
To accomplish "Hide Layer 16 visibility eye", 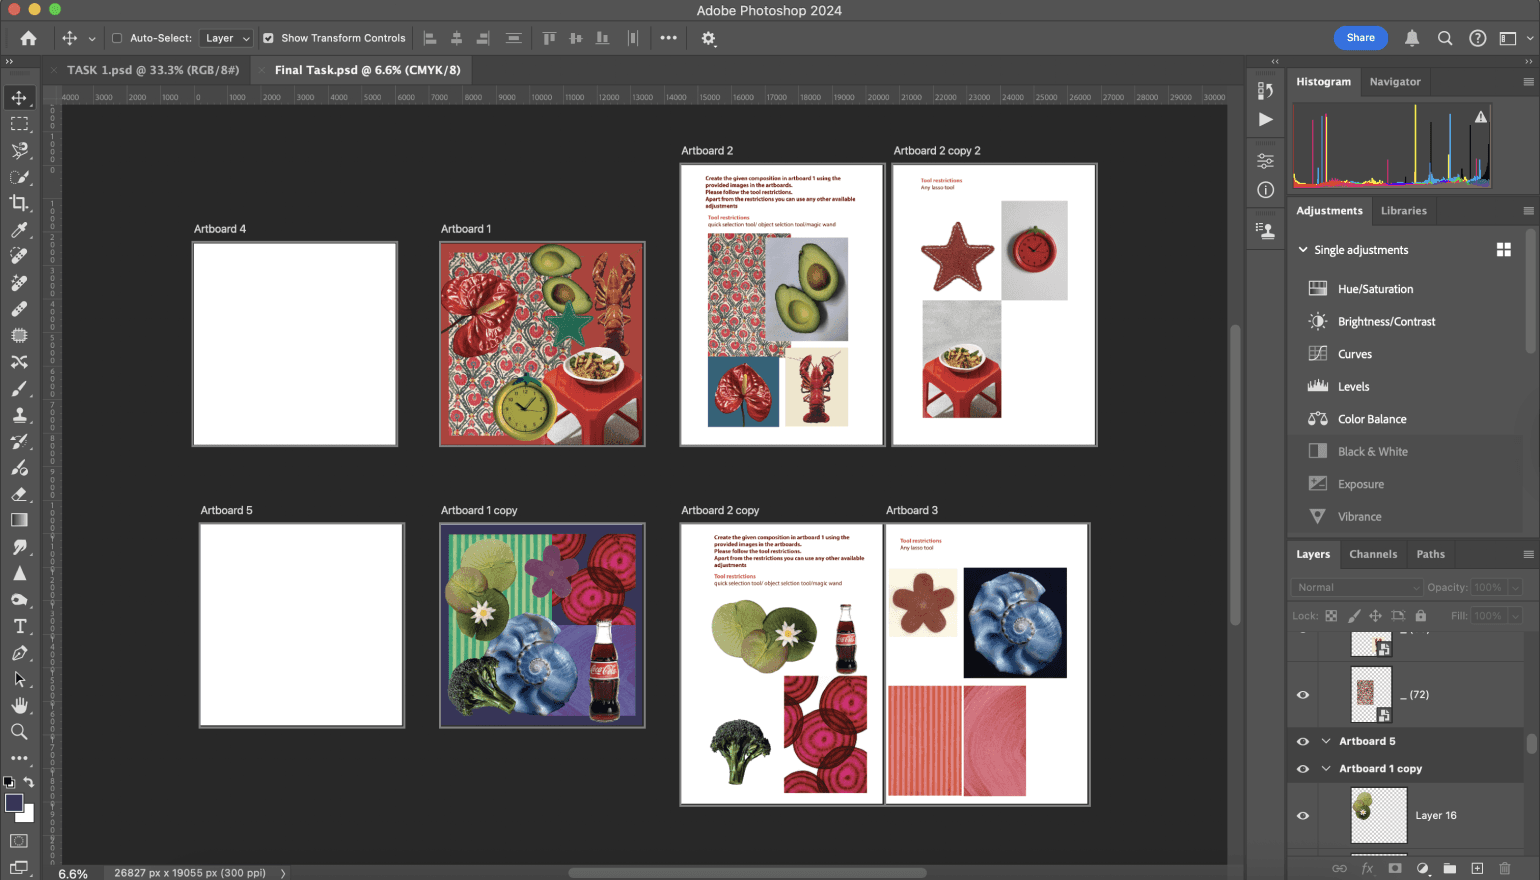I will pos(1303,816).
